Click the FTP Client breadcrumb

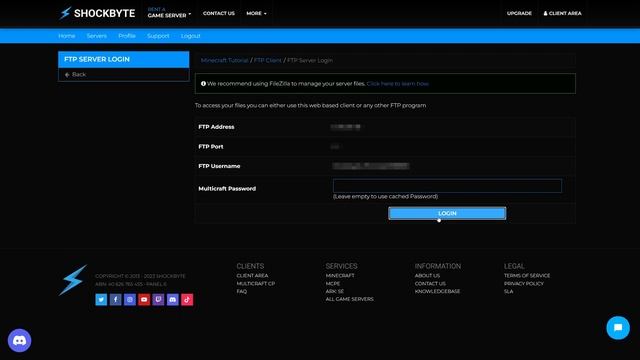click(x=268, y=60)
